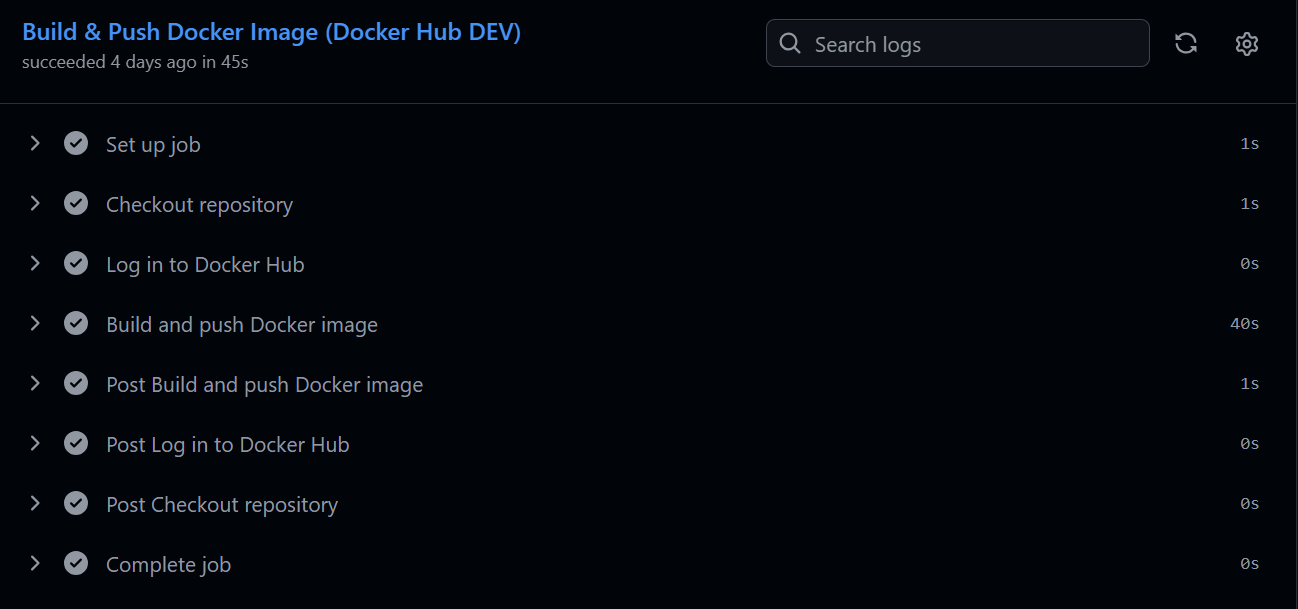Viewport: 1298px width, 609px height.
Task: Click the 40s duration of the build step
Action: pos(1243,323)
